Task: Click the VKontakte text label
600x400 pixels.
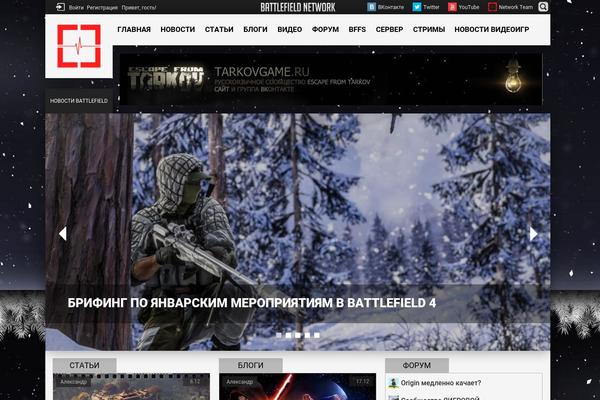Action: pos(391,7)
